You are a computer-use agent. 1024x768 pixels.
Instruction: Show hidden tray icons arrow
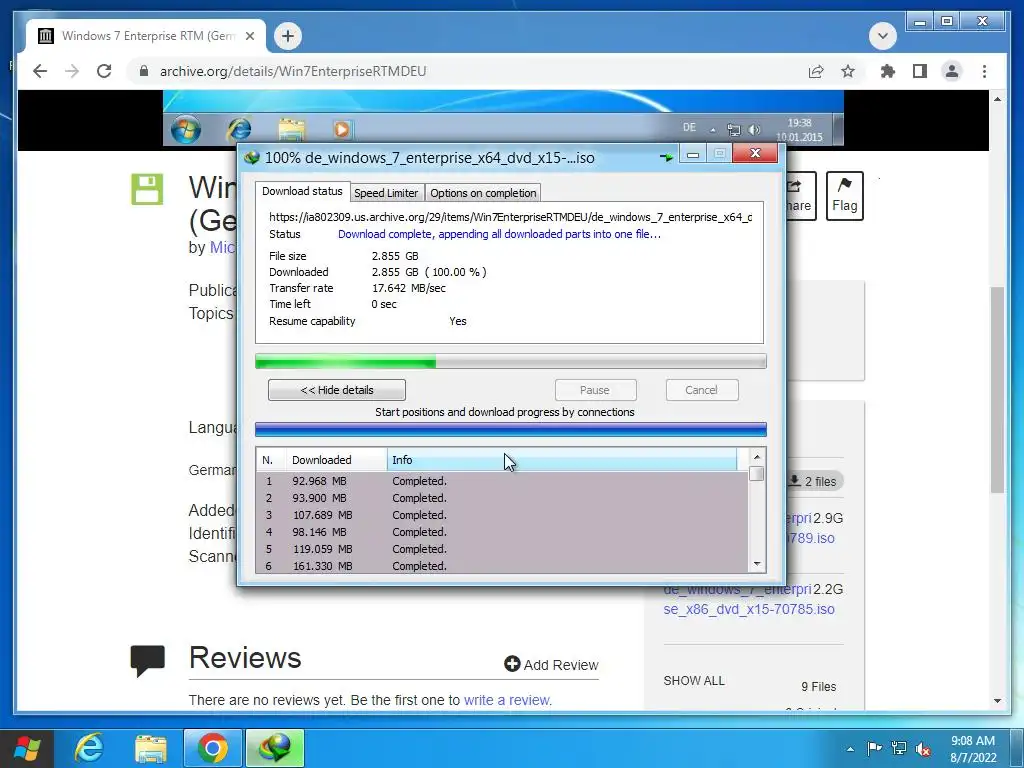coord(850,749)
